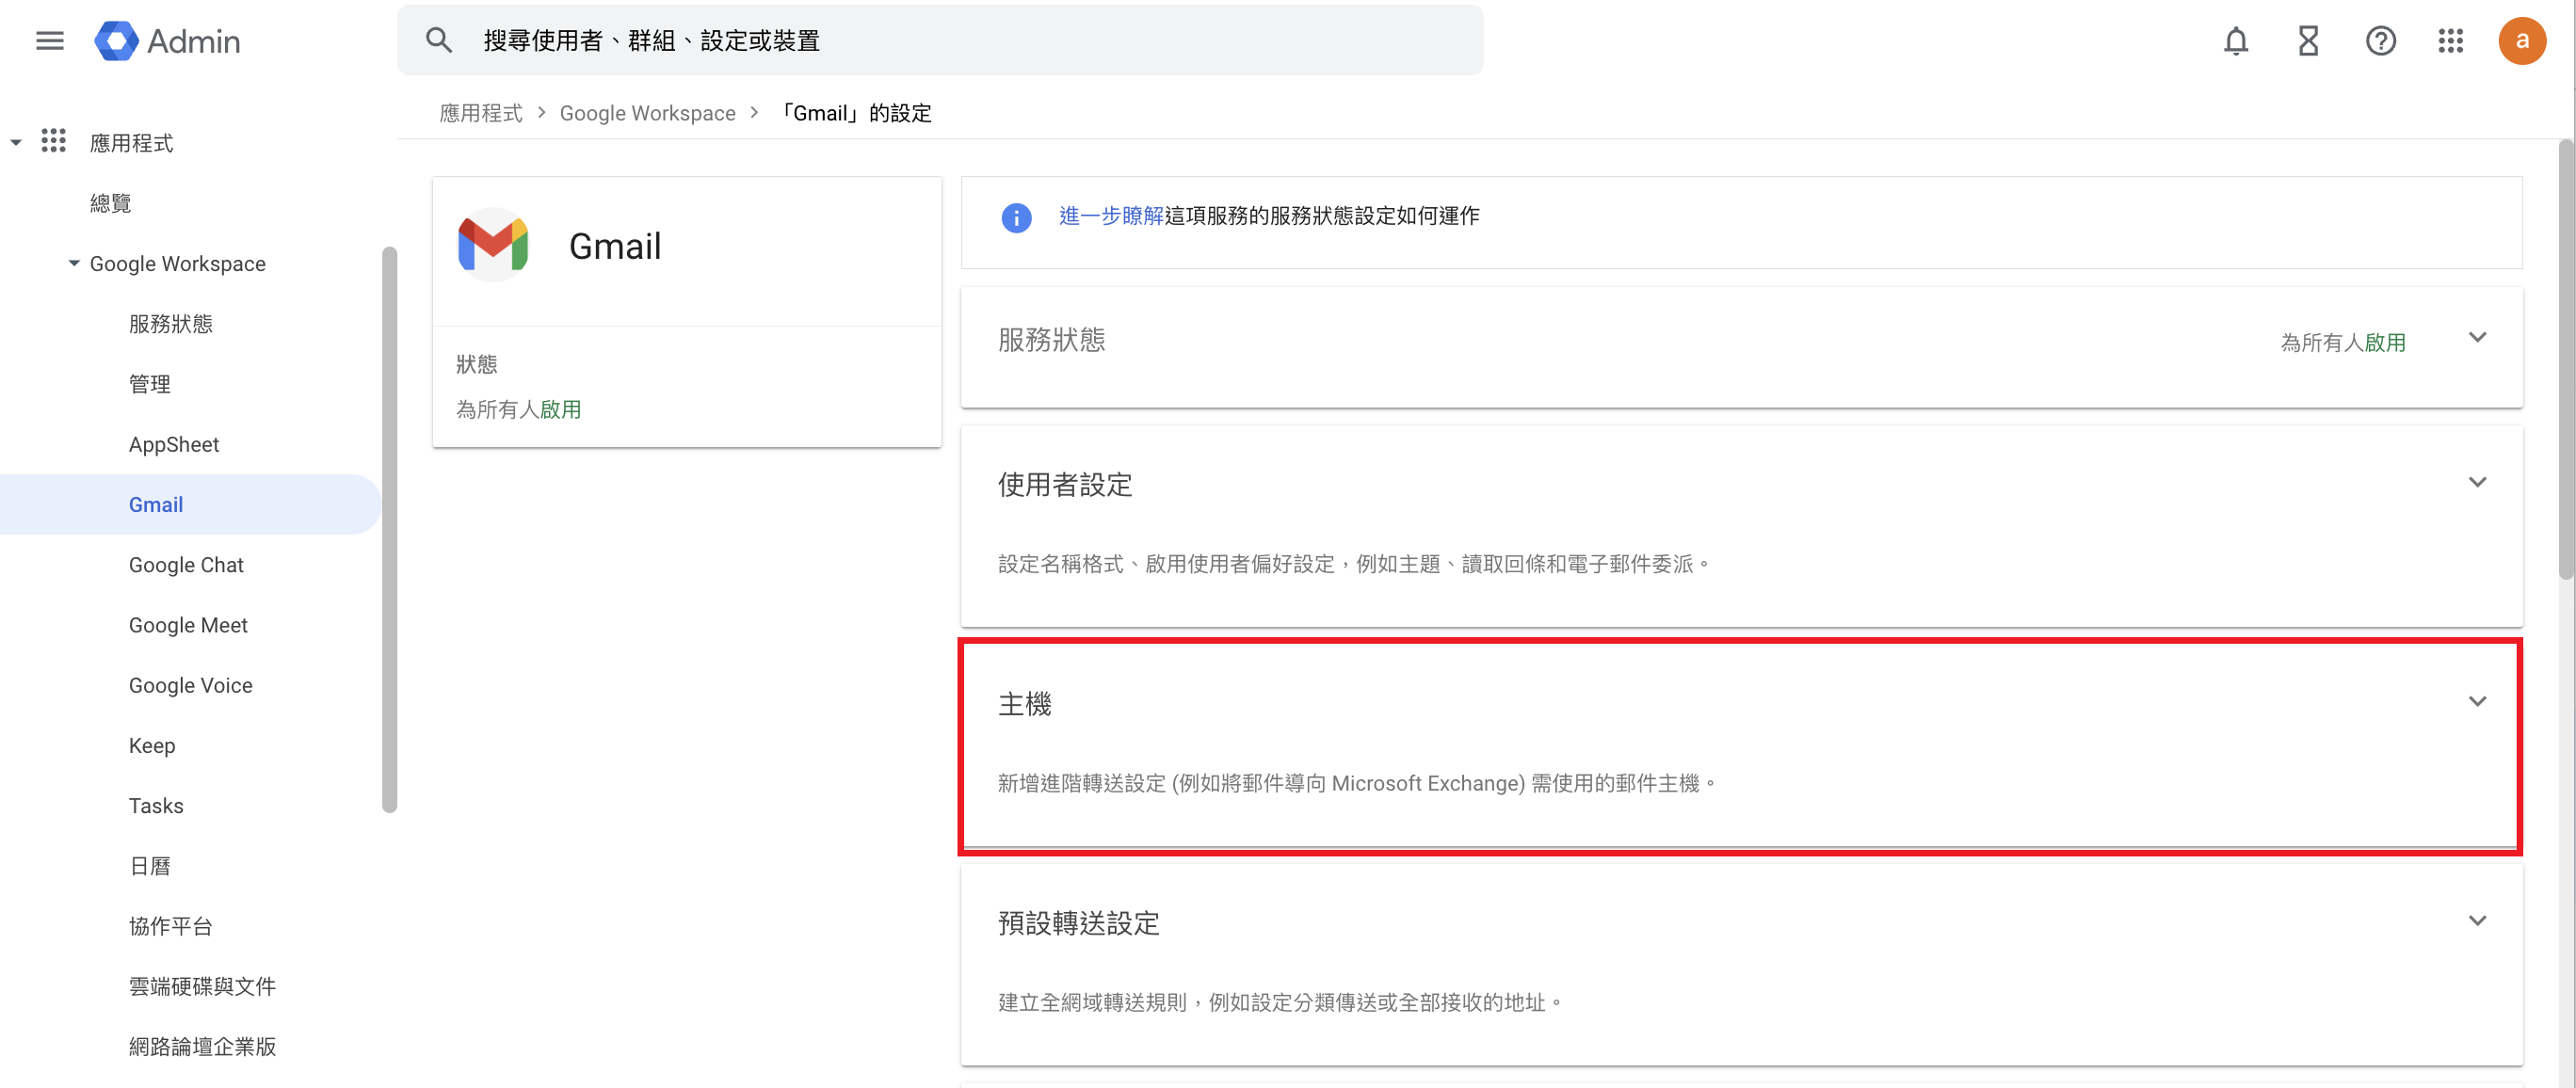Open Tasks in the sidebar
This screenshot has width=2576, height=1088.
(156, 805)
